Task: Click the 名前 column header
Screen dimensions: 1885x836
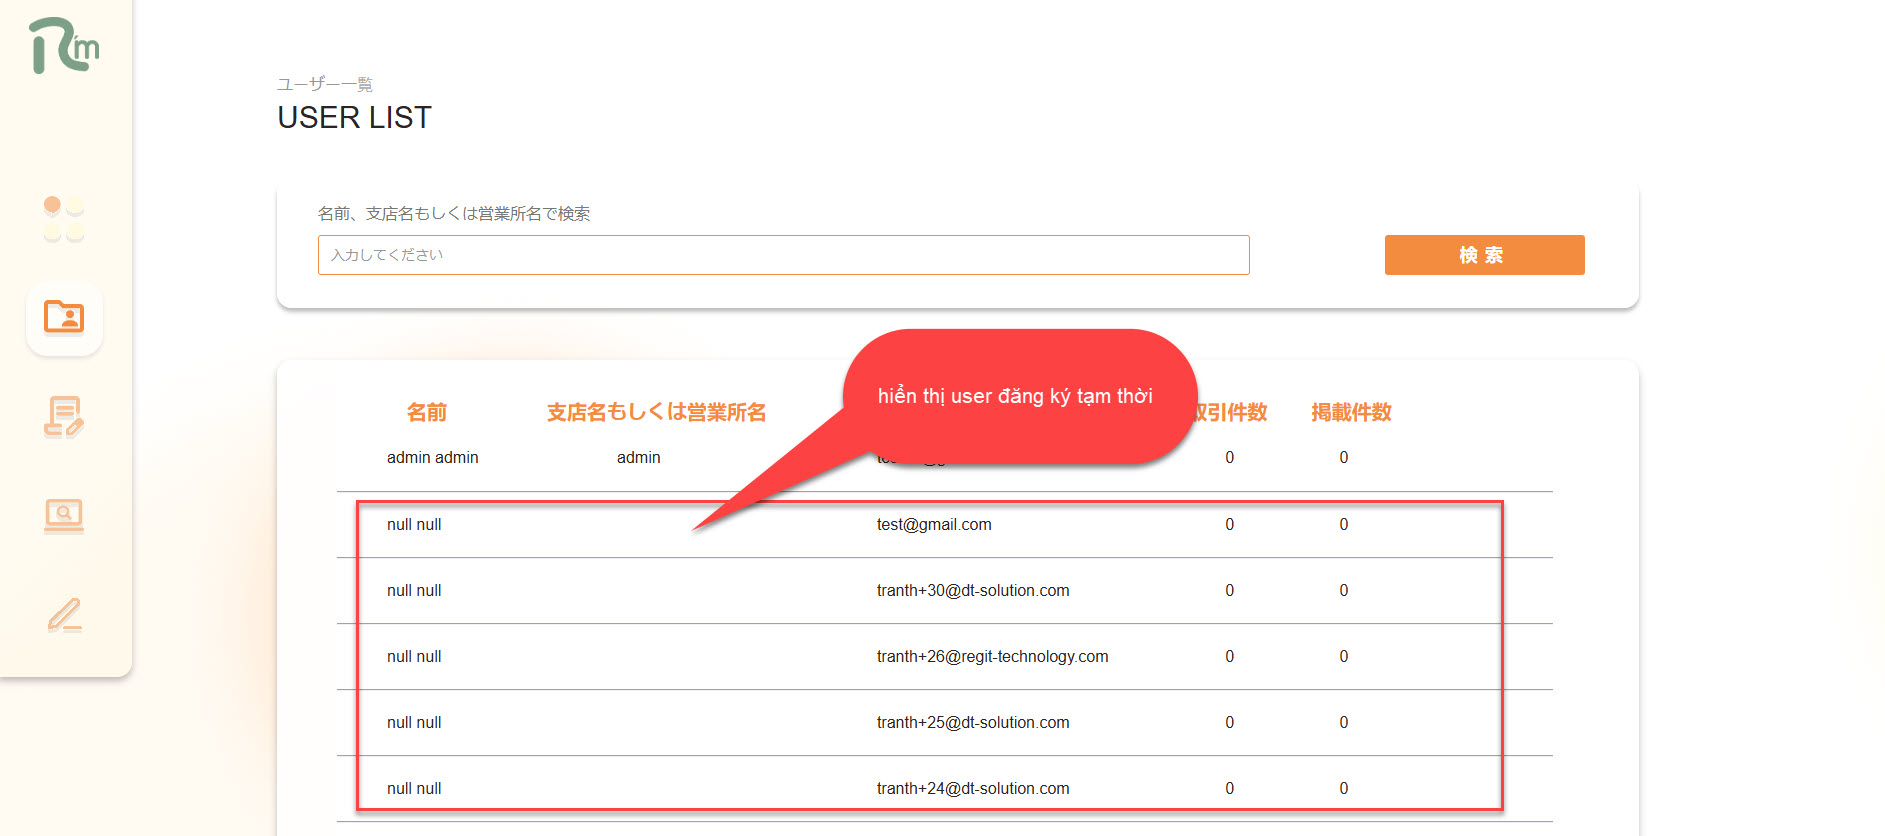Action: [427, 412]
